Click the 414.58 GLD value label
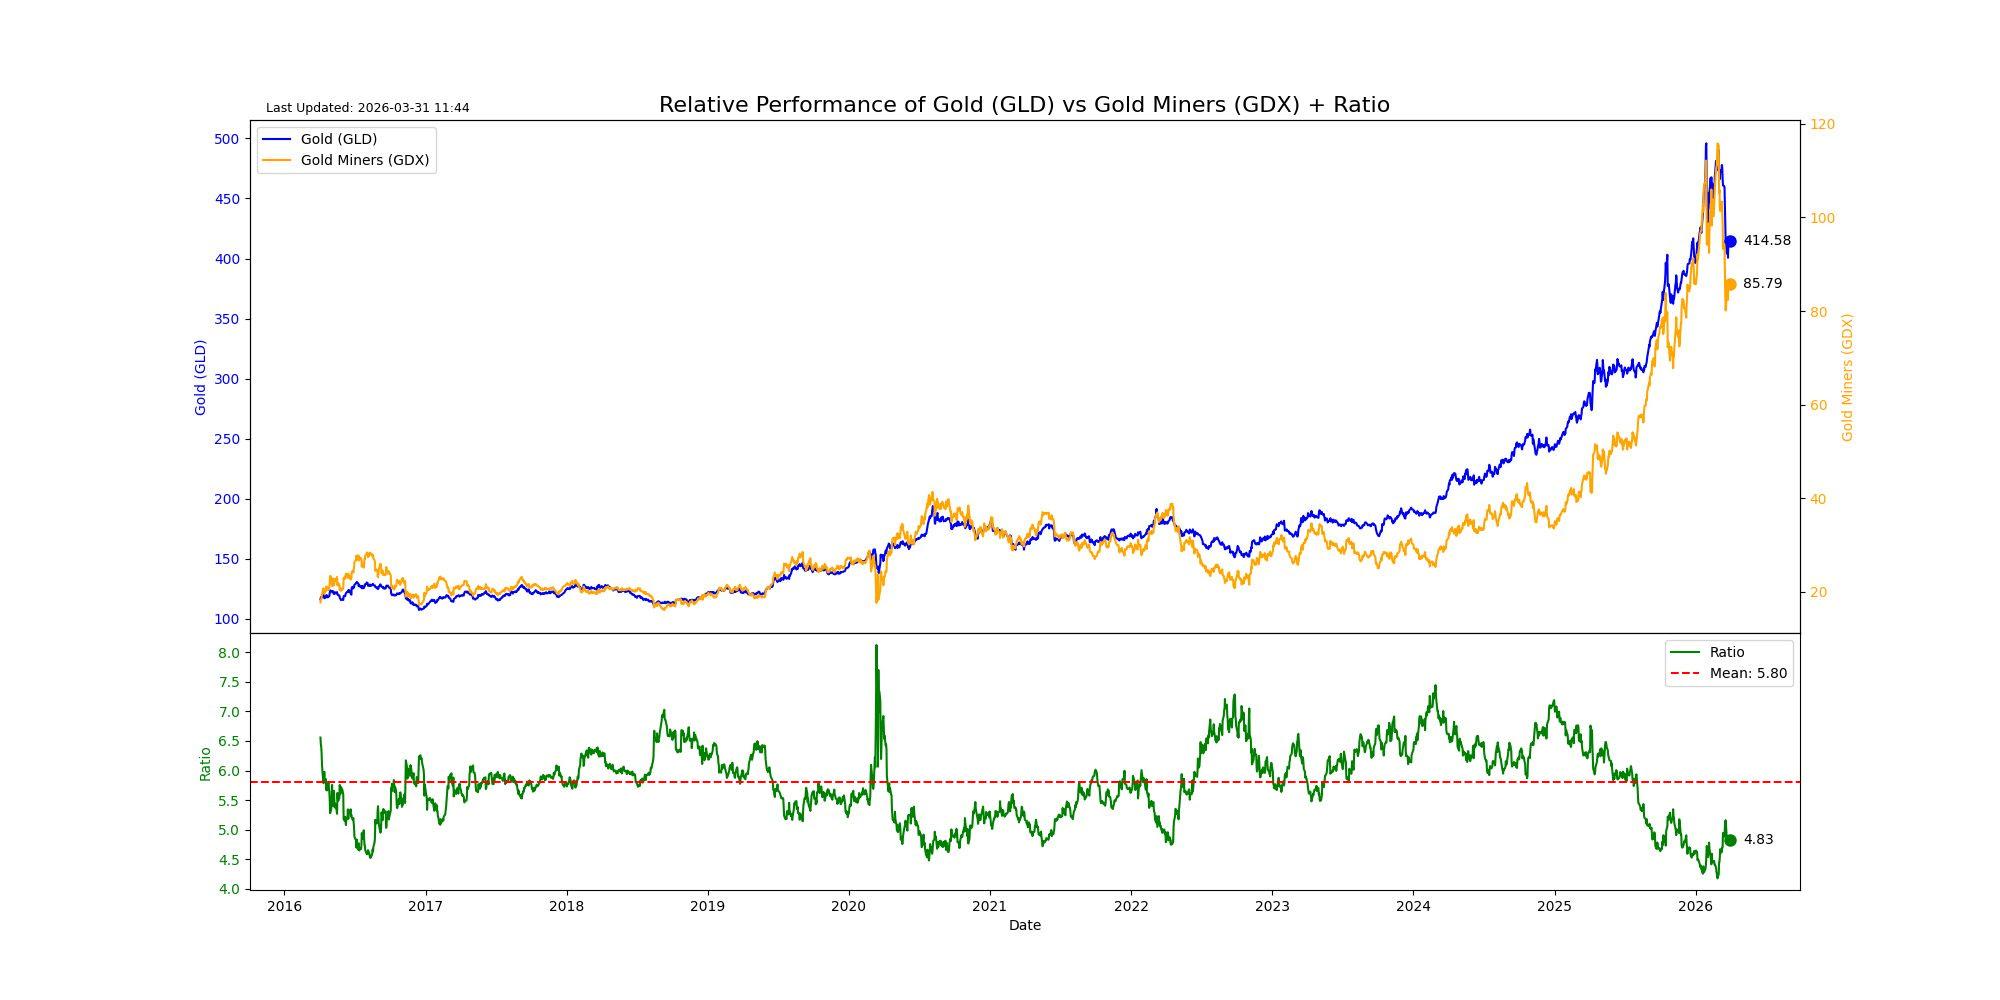 1767,240
